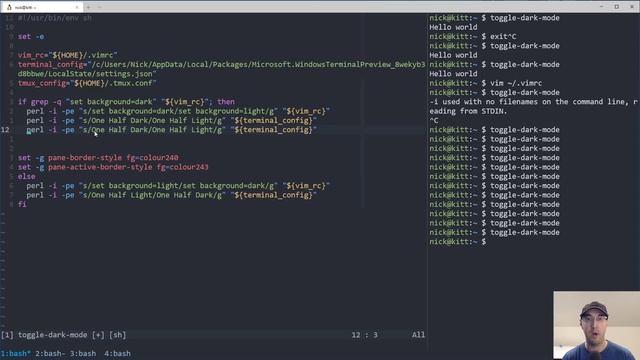Screen dimensions: 640x360
Task: Click the perl line with One Half Light/One Half Dark
Action: click(171, 195)
